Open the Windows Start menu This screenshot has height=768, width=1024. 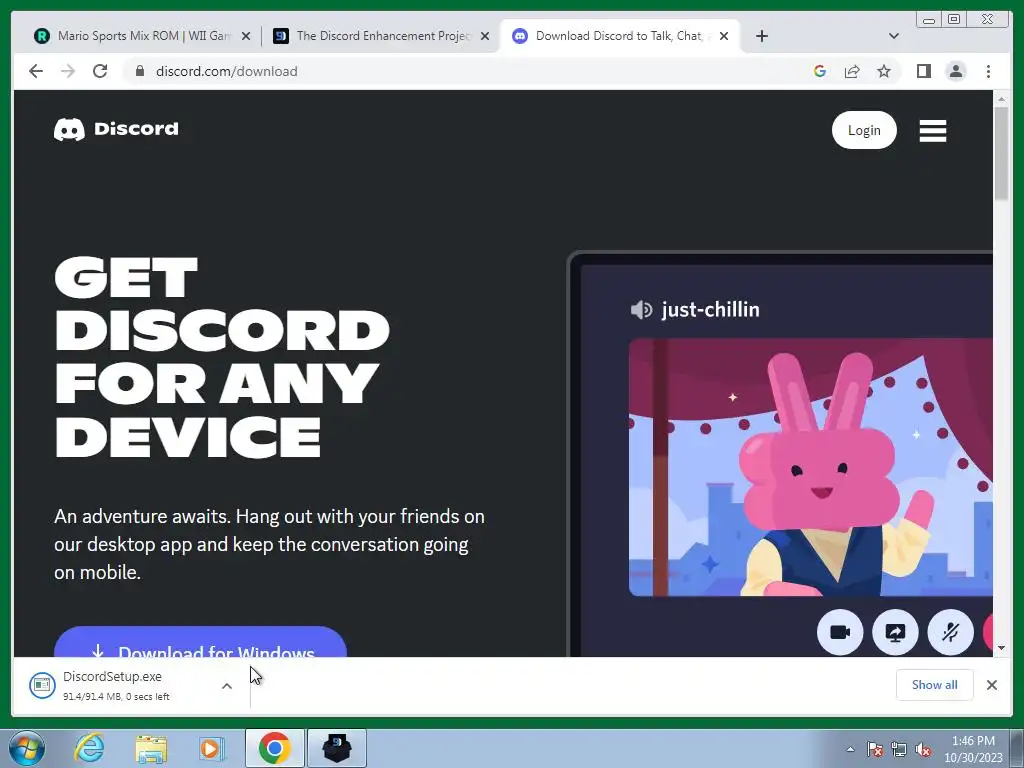click(x=27, y=748)
